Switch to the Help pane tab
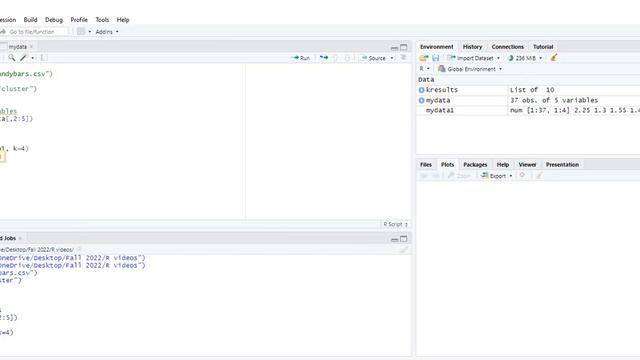This screenshot has height=360, width=640. pos(502,164)
